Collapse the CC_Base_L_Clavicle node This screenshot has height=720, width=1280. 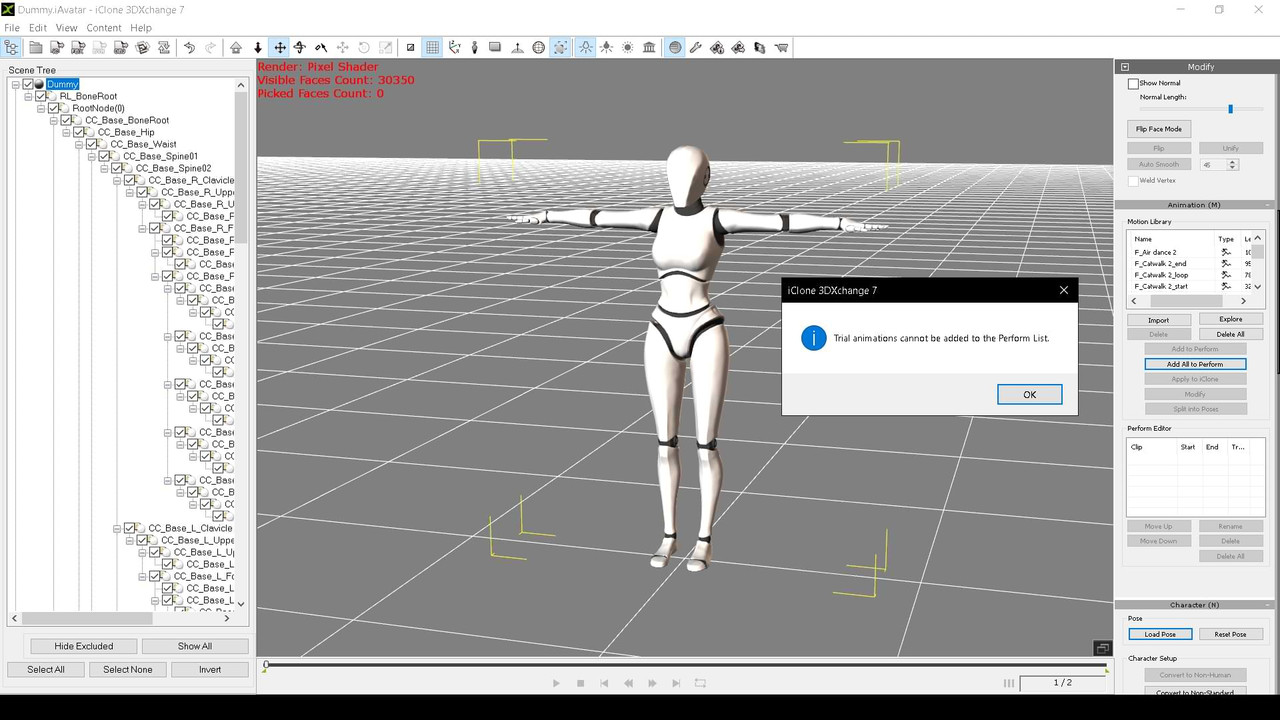tap(117, 528)
